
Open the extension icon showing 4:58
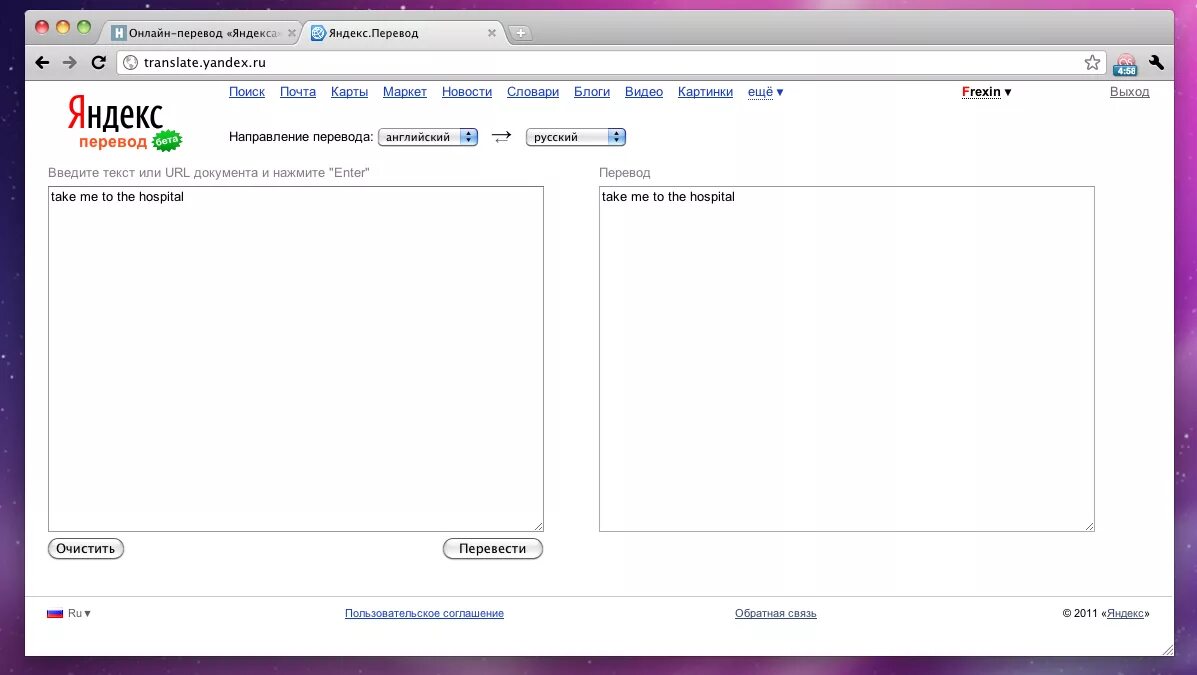click(x=1125, y=65)
